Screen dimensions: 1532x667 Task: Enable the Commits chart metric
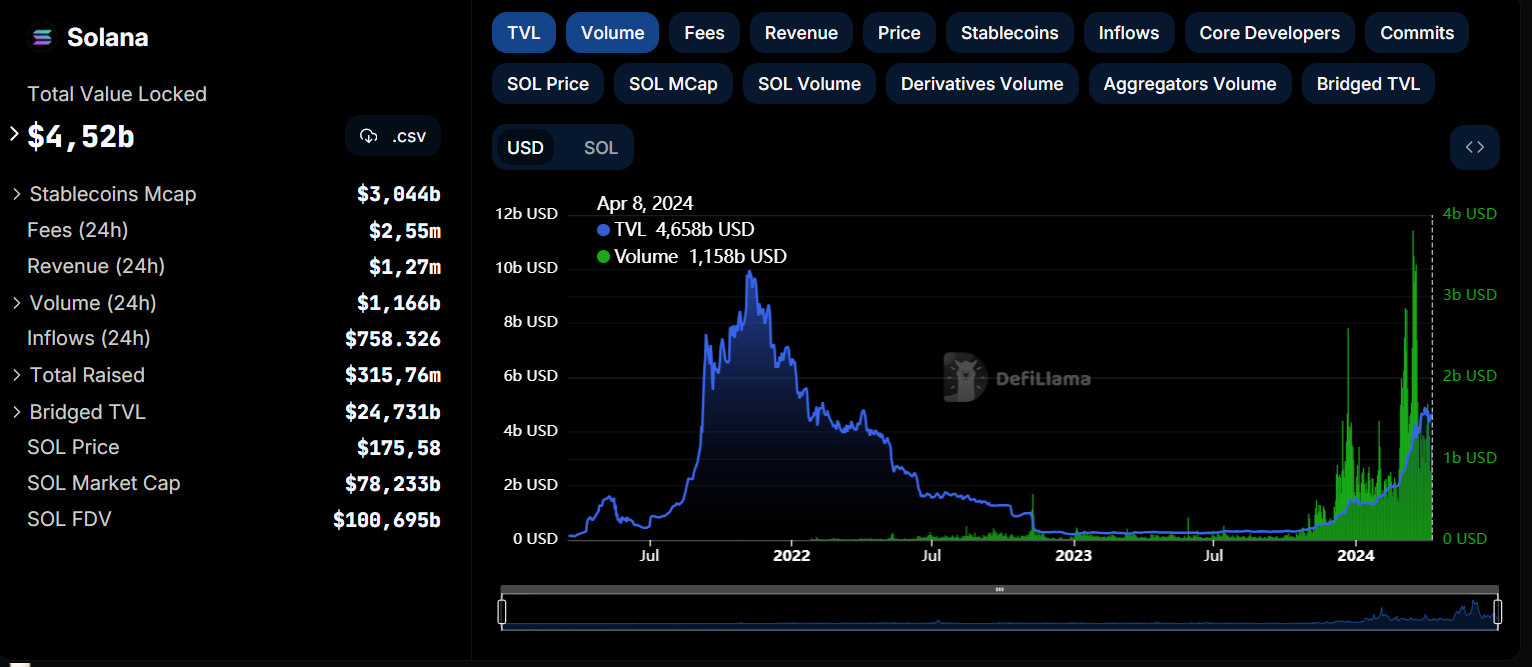tap(1417, 33)
